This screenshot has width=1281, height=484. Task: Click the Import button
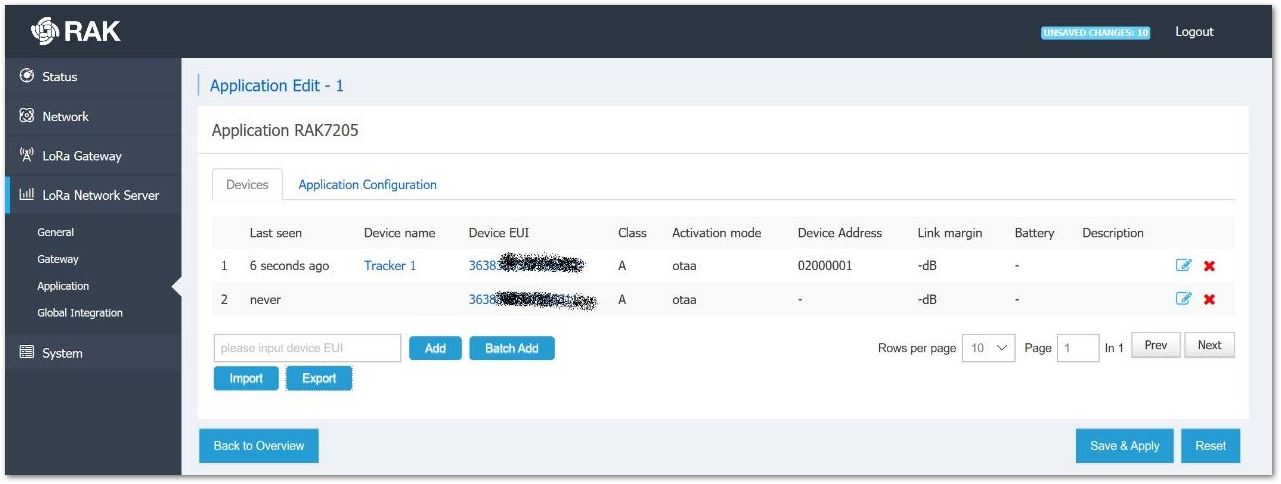click(246, 378)
